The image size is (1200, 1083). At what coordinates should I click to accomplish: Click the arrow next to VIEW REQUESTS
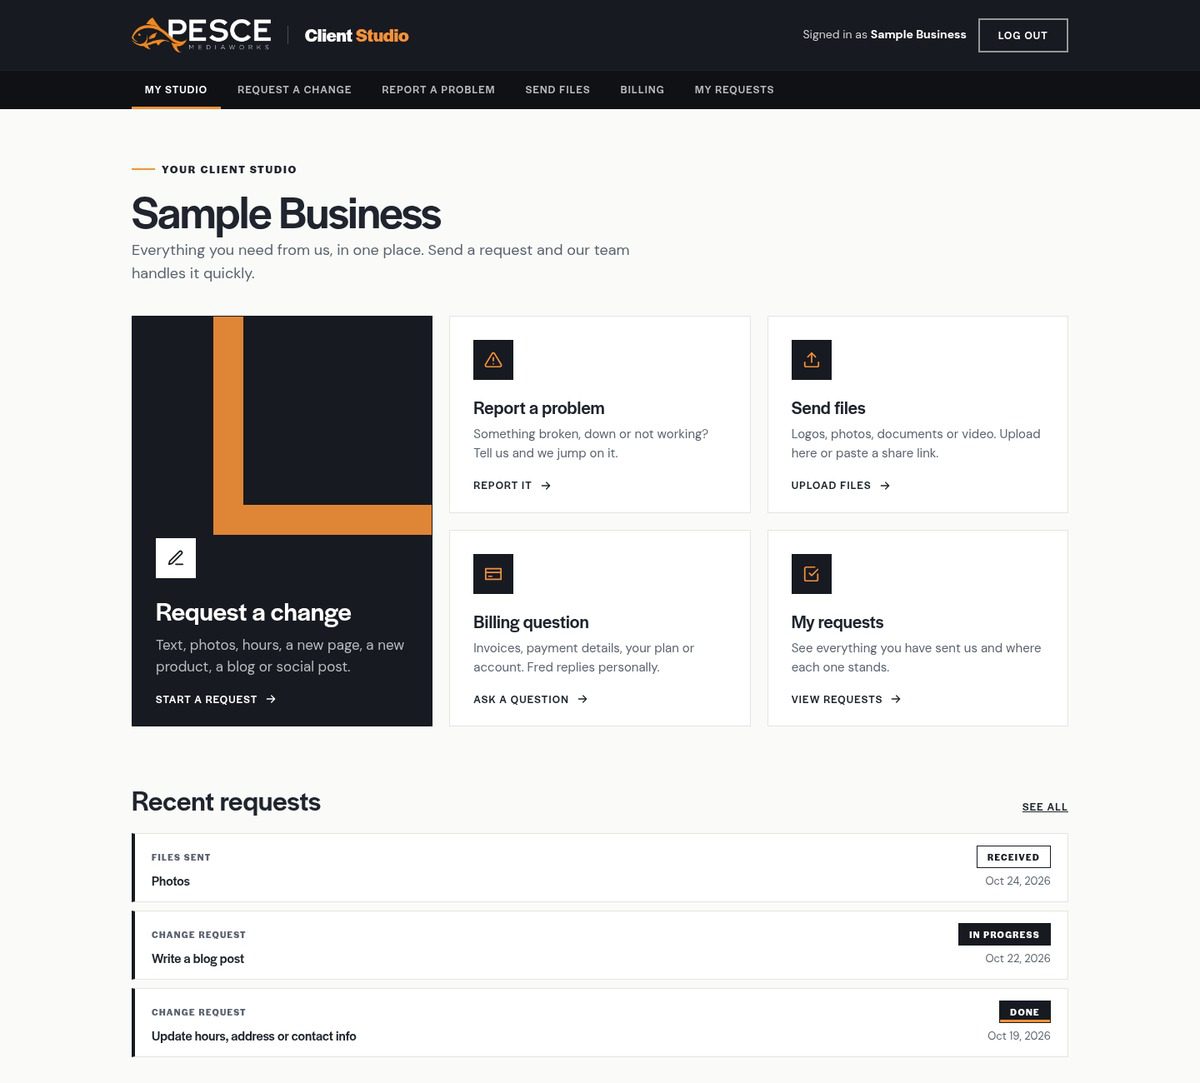pyautogui.click(x=896, y=699)
